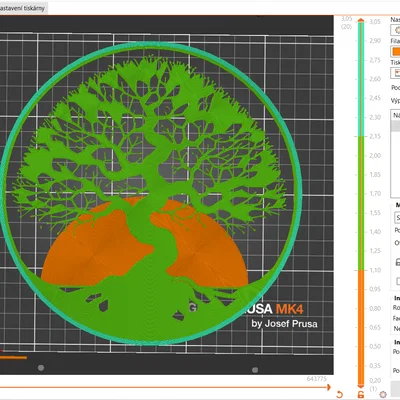Click the bottom thumb of the vertical layer slider
This screenshot has width=400, height=400.
pos(361,386)
